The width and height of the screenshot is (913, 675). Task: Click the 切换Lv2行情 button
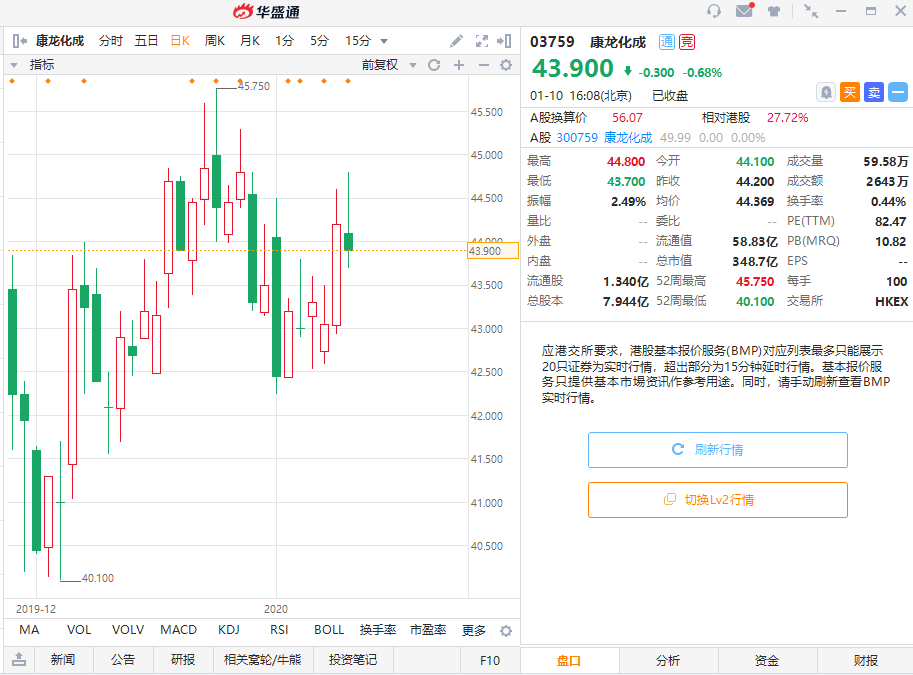718,500
